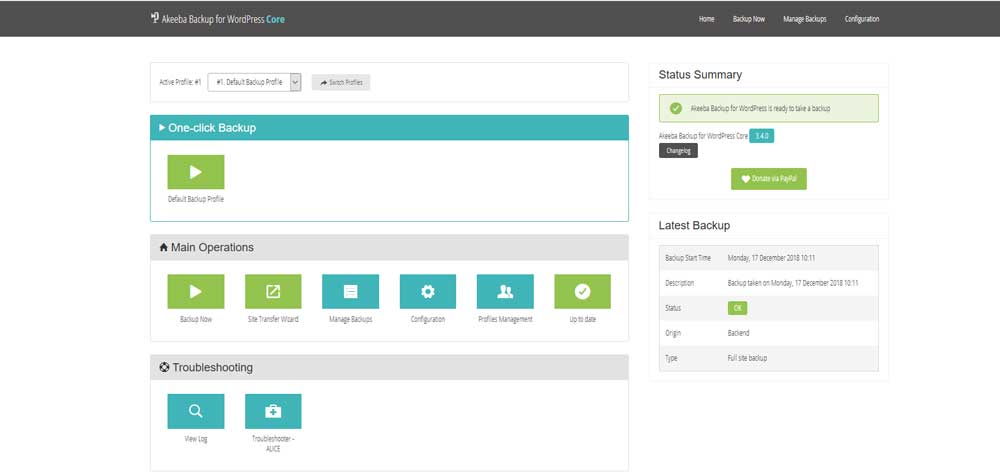This screenshot has height=473, width=1000.
Task: Click the Profiles Management label
Action: 505,319
